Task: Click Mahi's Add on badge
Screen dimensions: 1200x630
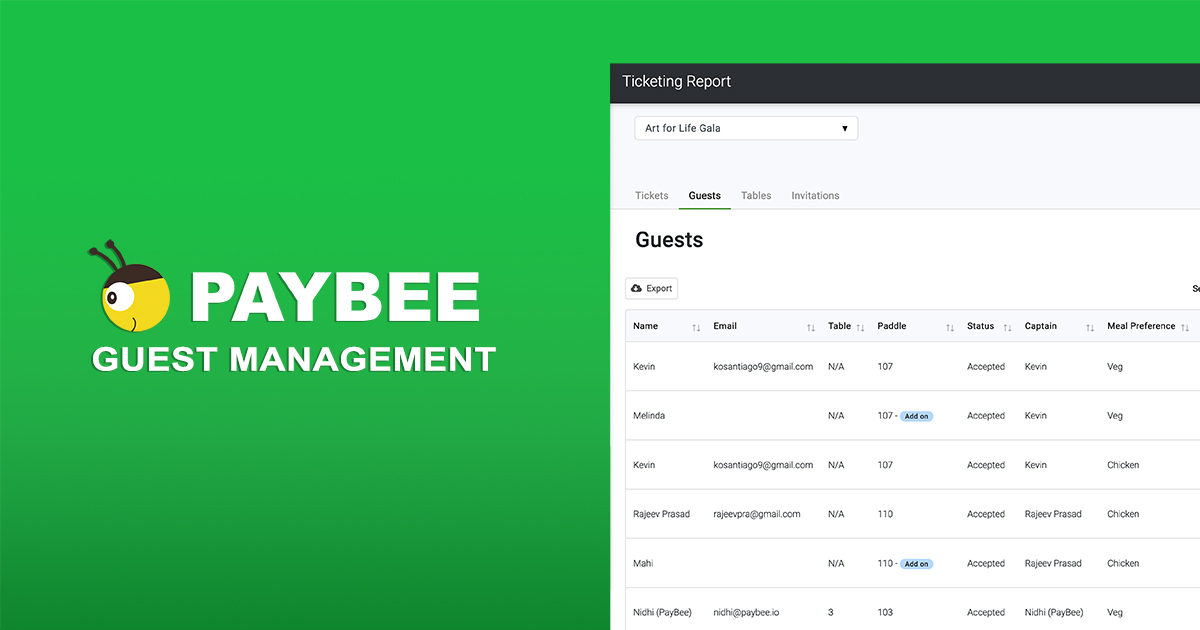Action: [x=915, y=563]
